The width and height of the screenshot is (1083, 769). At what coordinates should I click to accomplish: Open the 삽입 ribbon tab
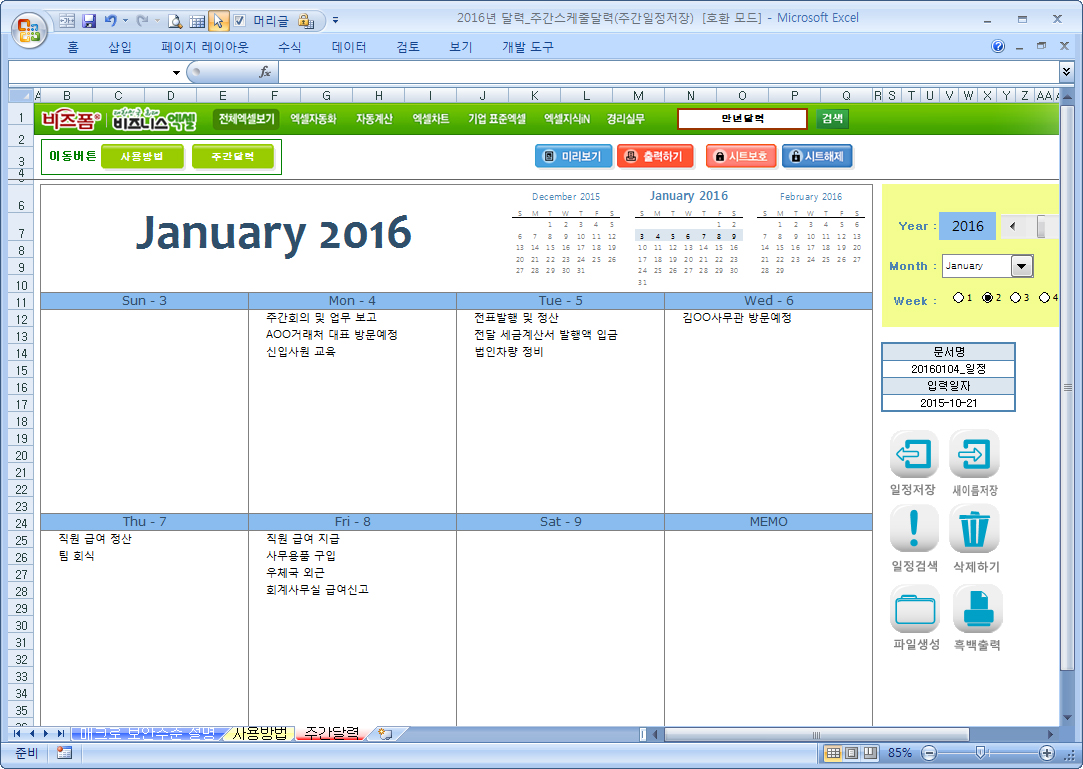click(x=119, y=47)
